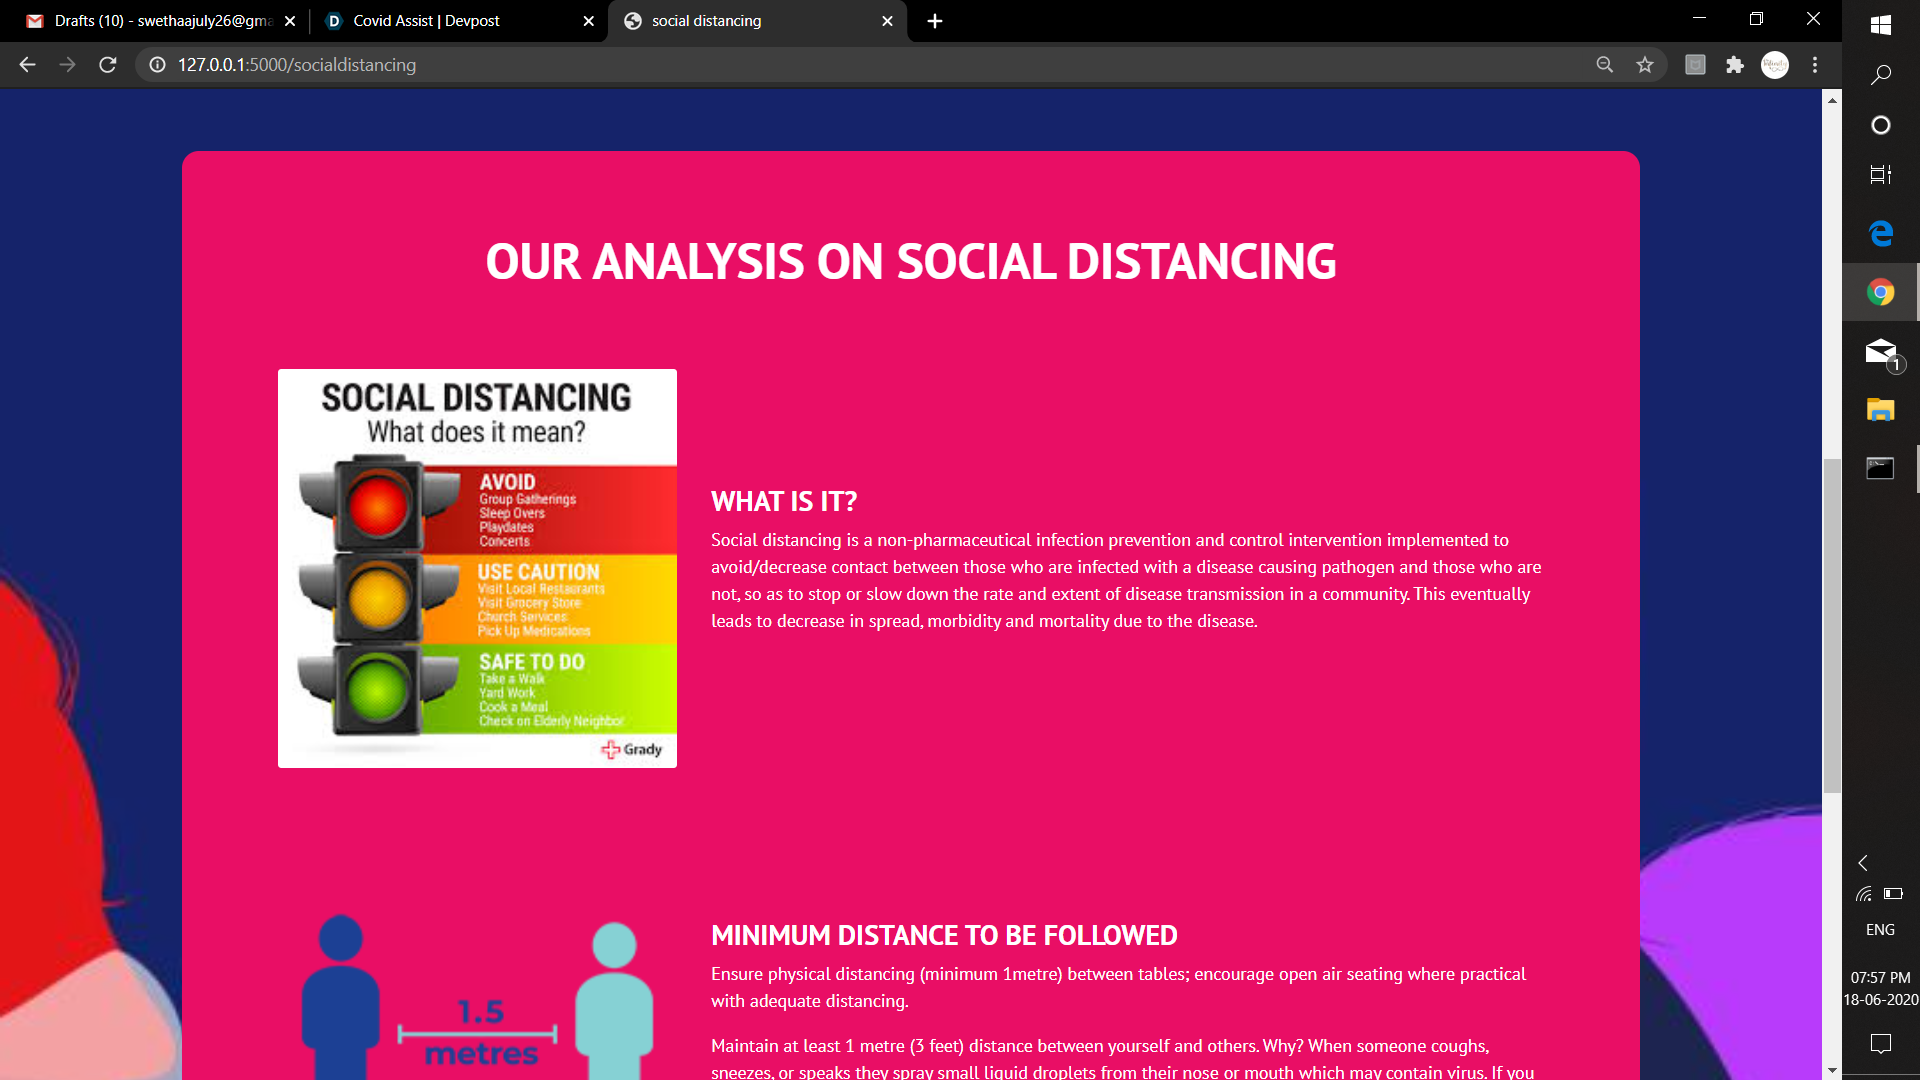1920x1080 pixels.
Task: Click the social distancing traffic light image
Action: (477, 568)
